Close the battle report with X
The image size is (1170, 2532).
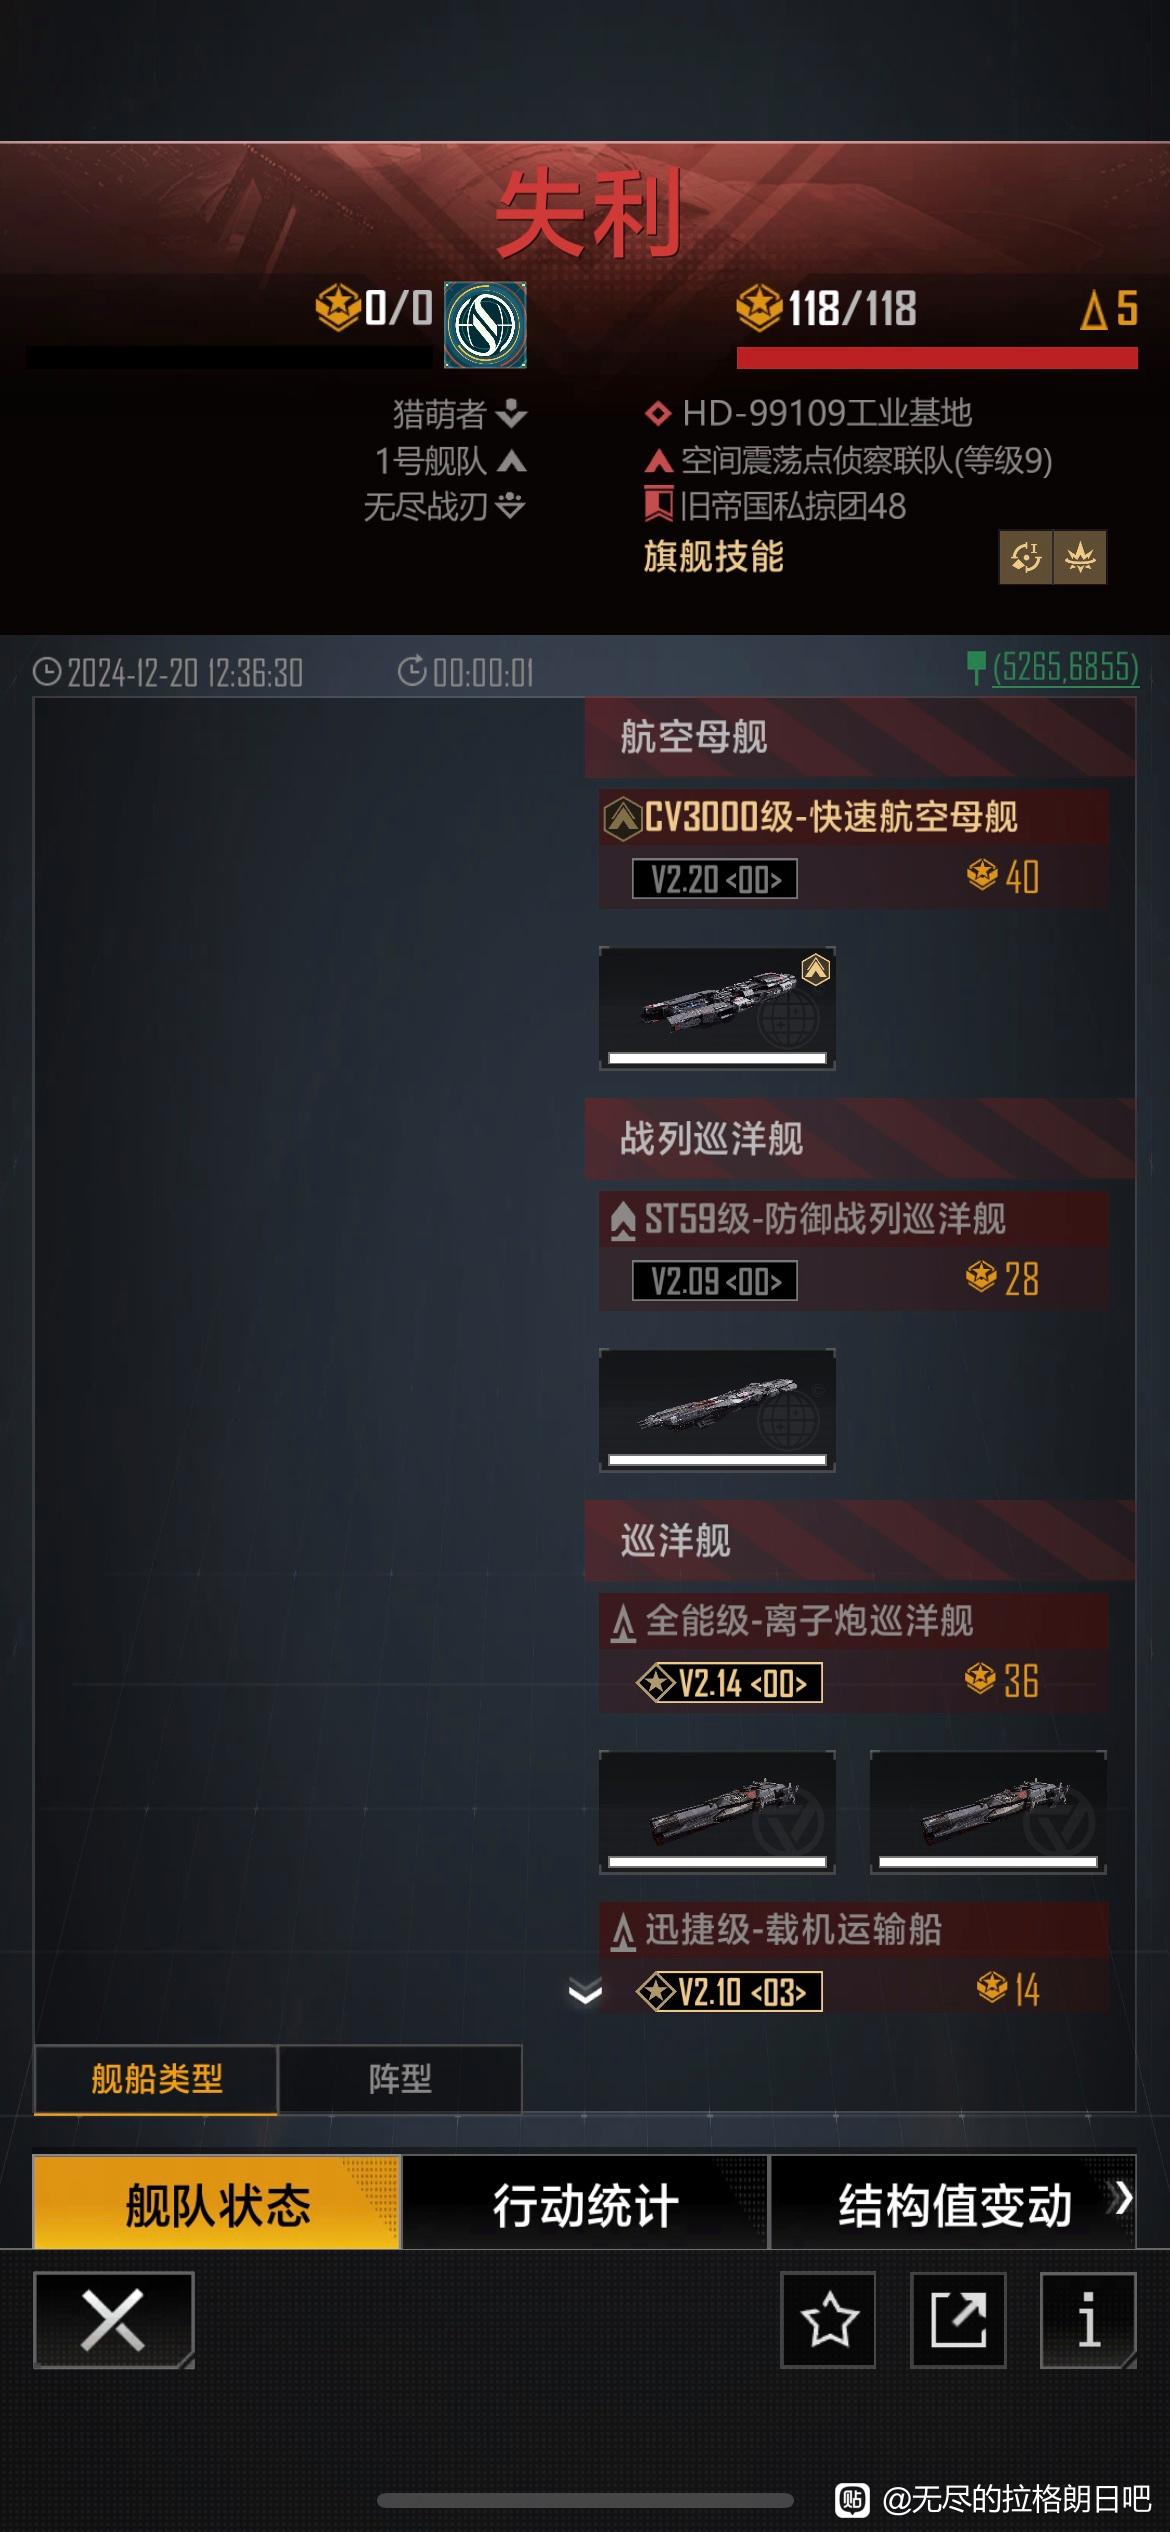[113, 2319]
